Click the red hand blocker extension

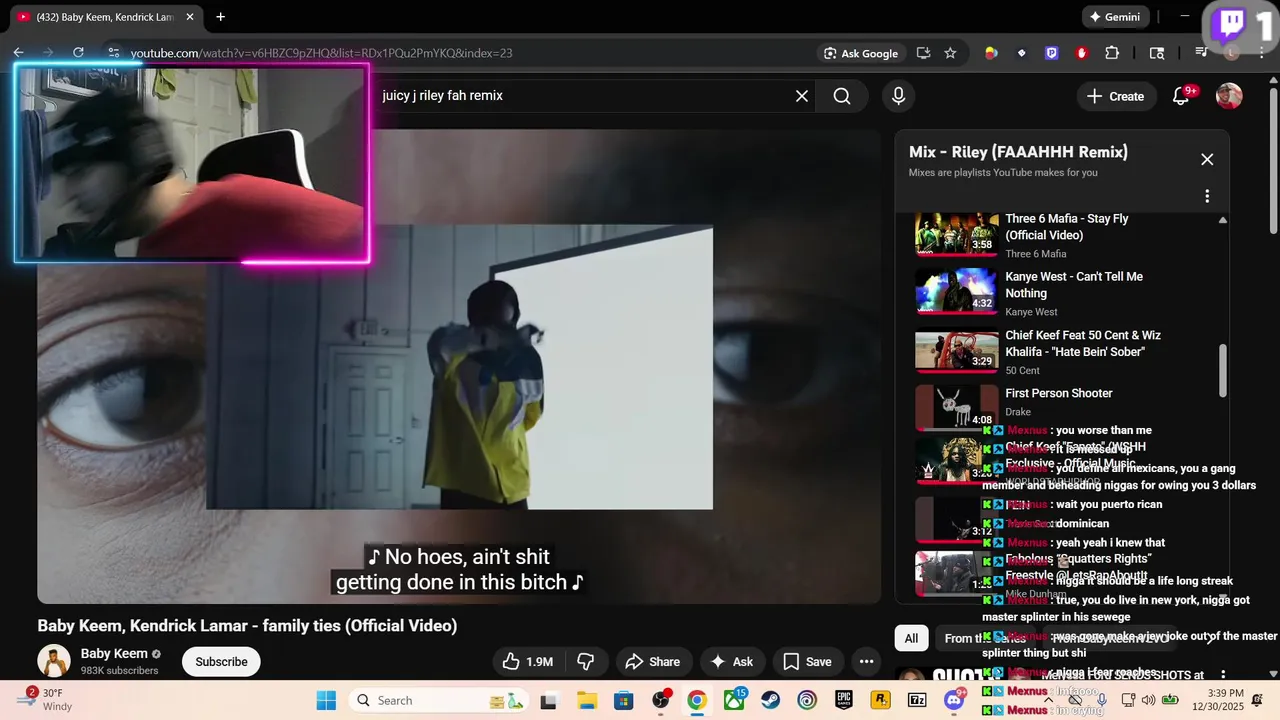1081,53
